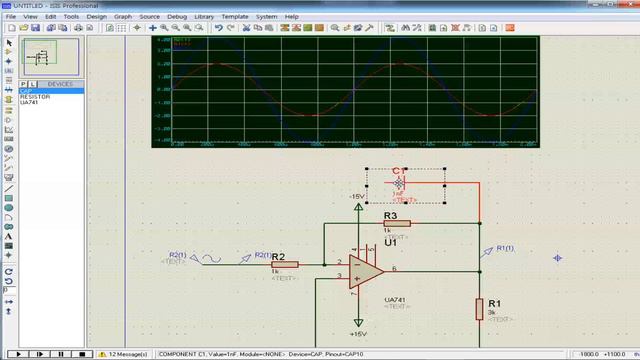Open the 12 Message(s) simulation log
The height and width of the screenshot is (360, 640).
click(123, 354)
